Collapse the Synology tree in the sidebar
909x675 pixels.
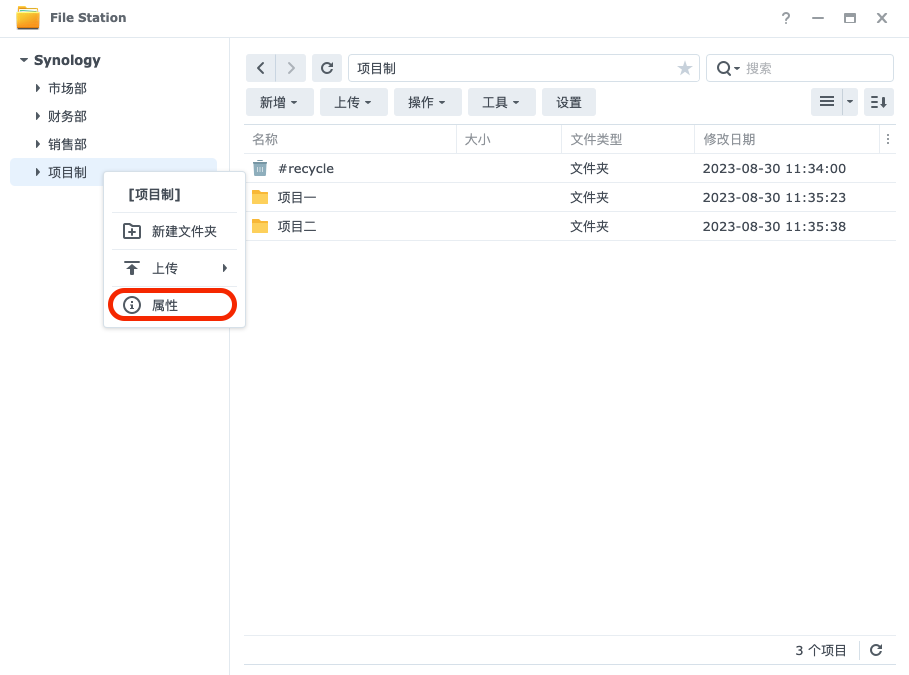point(23,60)
